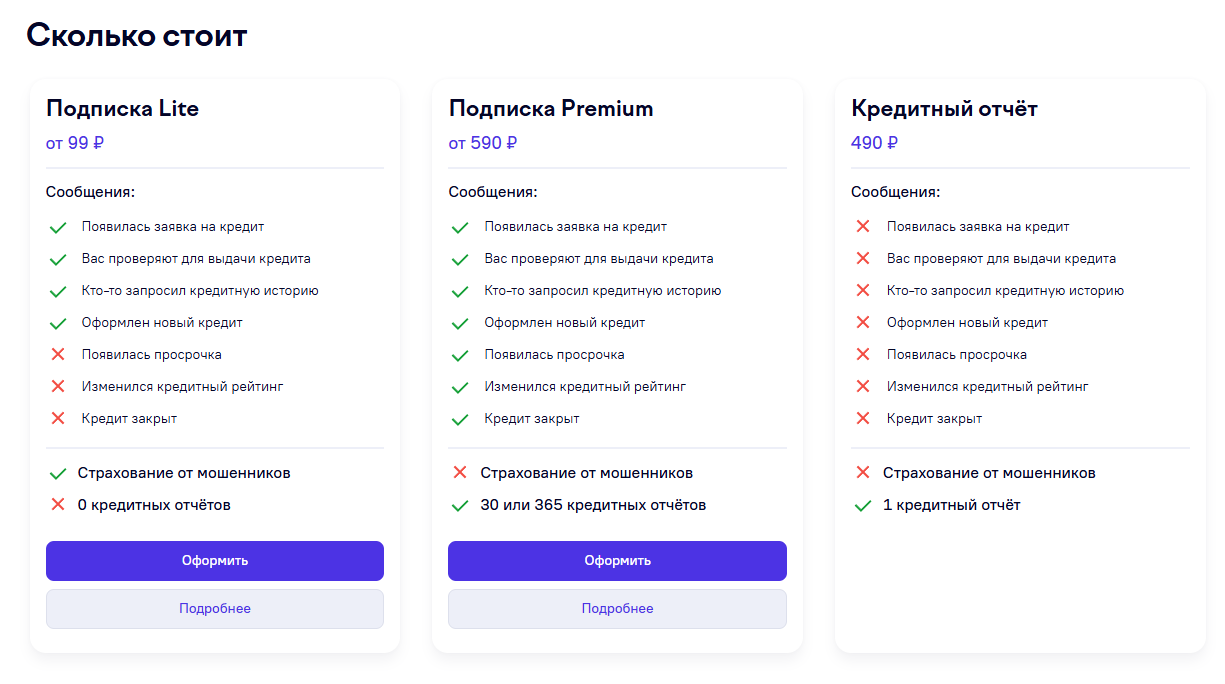Click red cross beside Кредитный отчёт 'Оформлен новый кредит'
The image size is (1225, 684).
click(863, 323)
